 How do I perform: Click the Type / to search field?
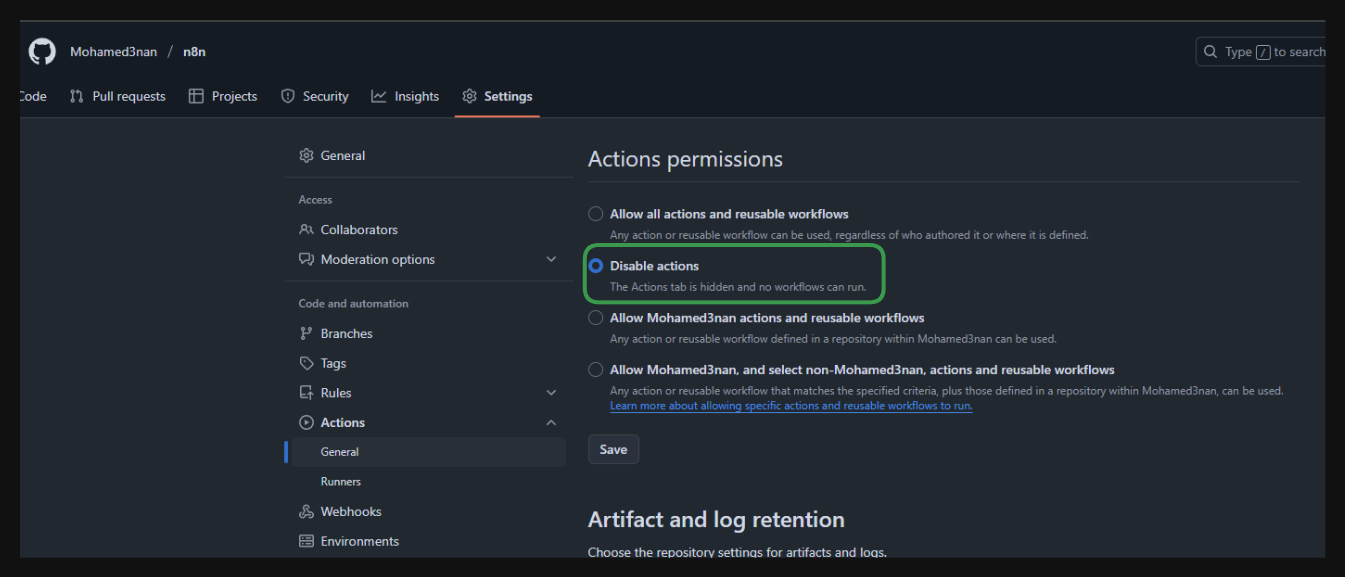[x=1261, y=52]
